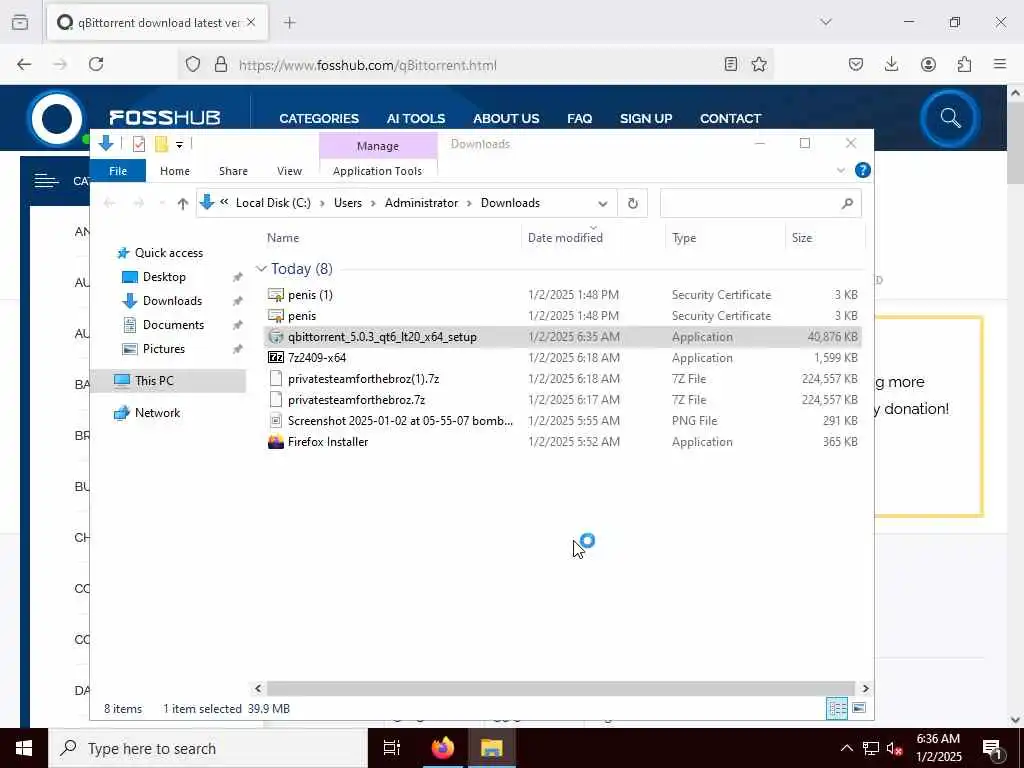1024x768 pixels.
Task: Select privatesteamforthebroz(1).7z file
Action: tap(563, 379)
